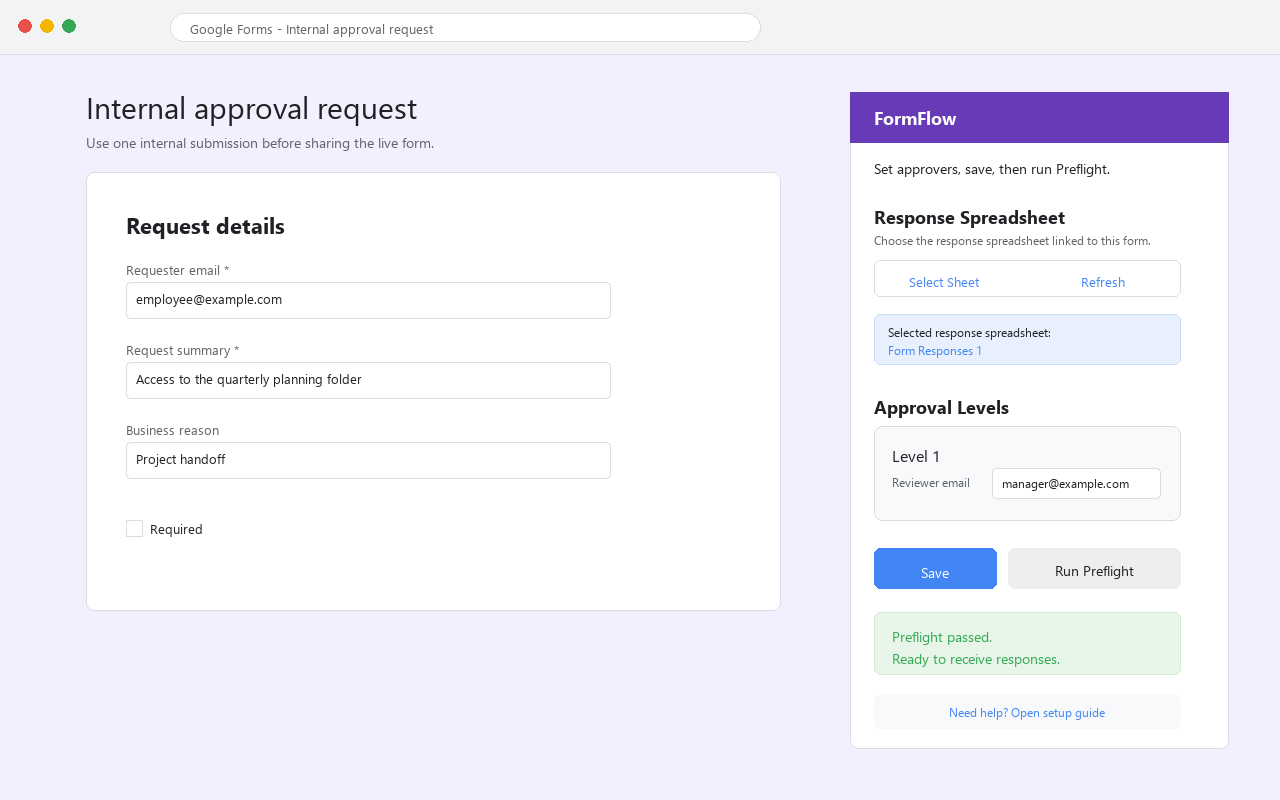
Task: Click the Approval Levels heading
Action: click(x=941, y=408)
